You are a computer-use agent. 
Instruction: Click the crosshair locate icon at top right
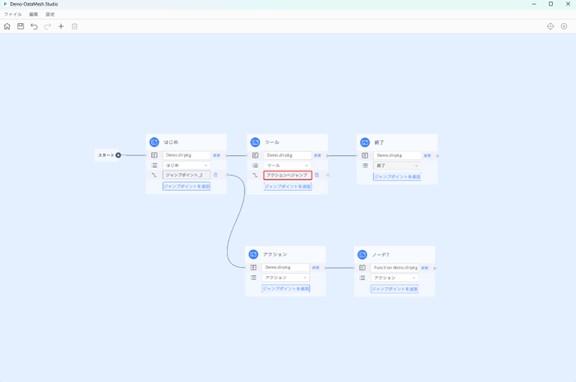pyautogui.click(x=550, y=26)
